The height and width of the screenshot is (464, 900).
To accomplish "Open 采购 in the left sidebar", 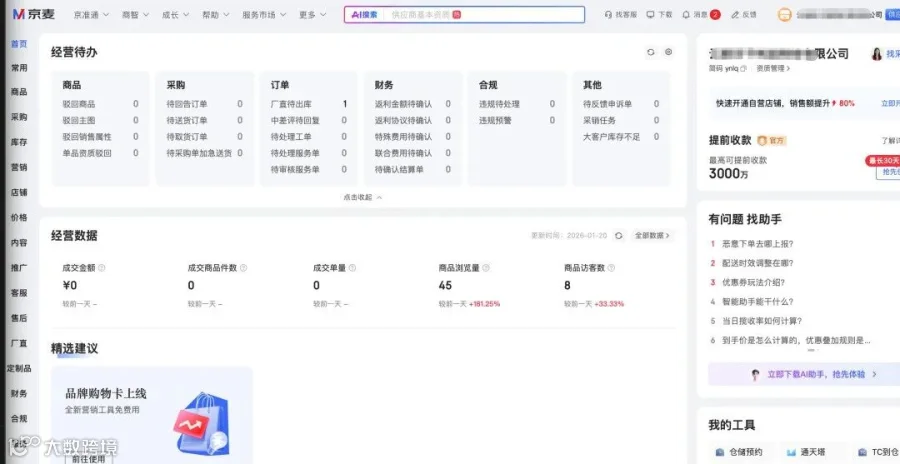I will 19,117.
